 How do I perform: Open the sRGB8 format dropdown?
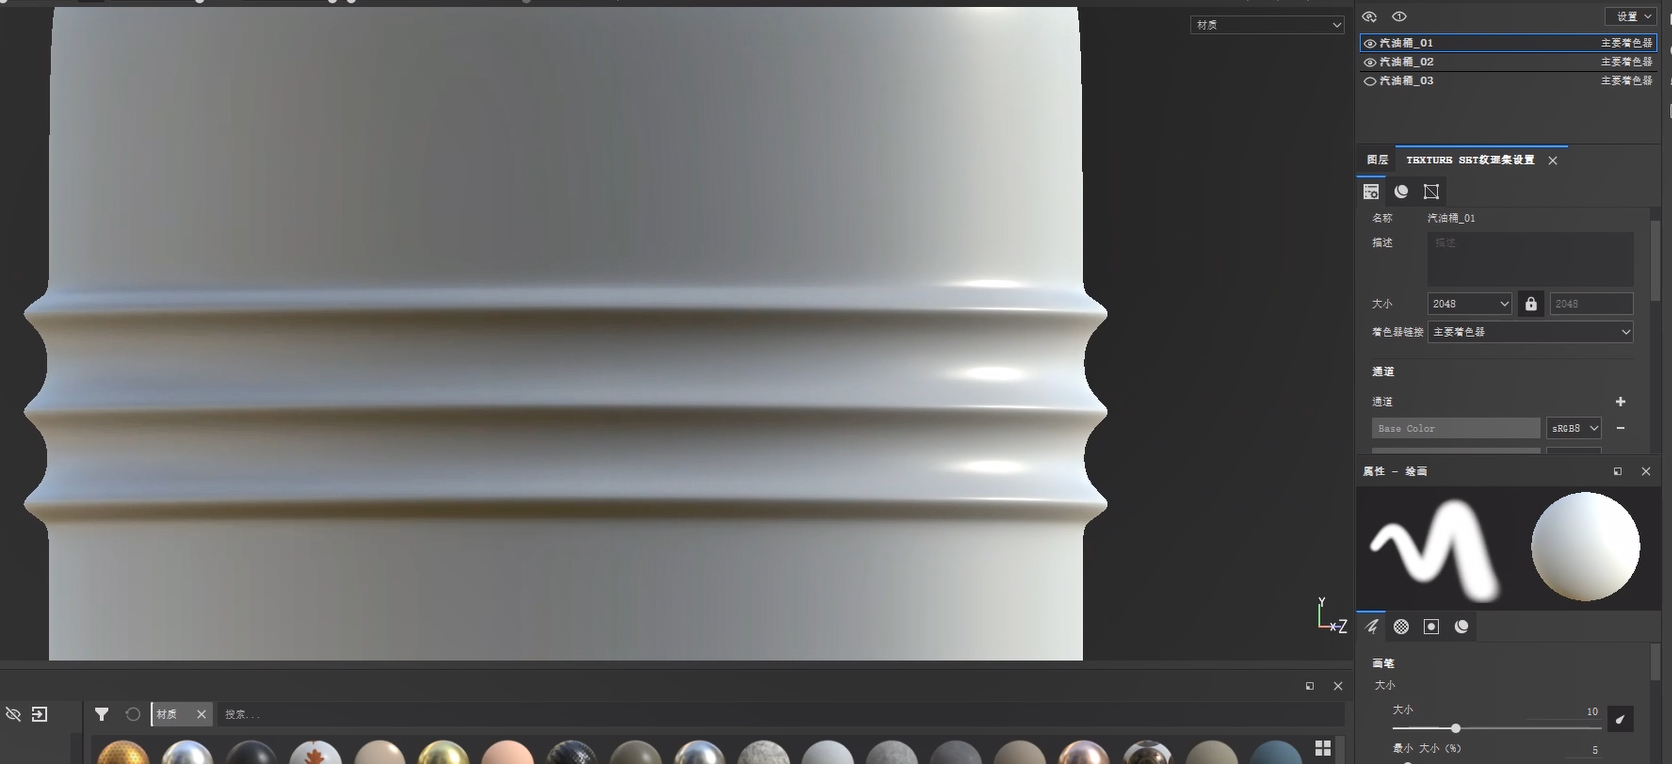[1574, 428]
